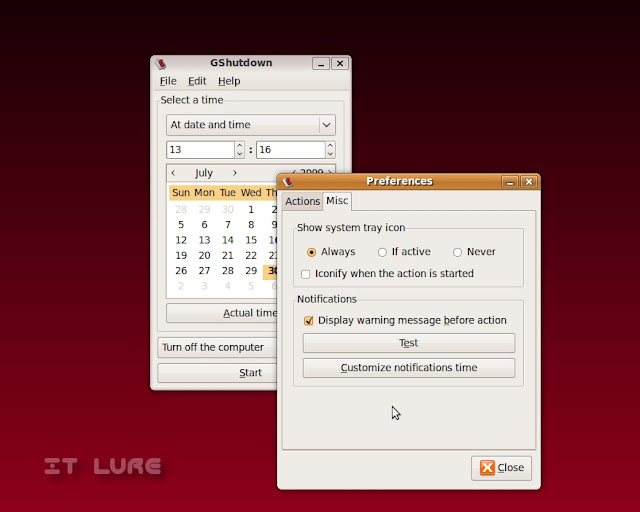Image resolution: width=640 pixels, height=512 pixels.
Task: Decrease the minutes value with down arrow
Action: click(x=330, y=154)
